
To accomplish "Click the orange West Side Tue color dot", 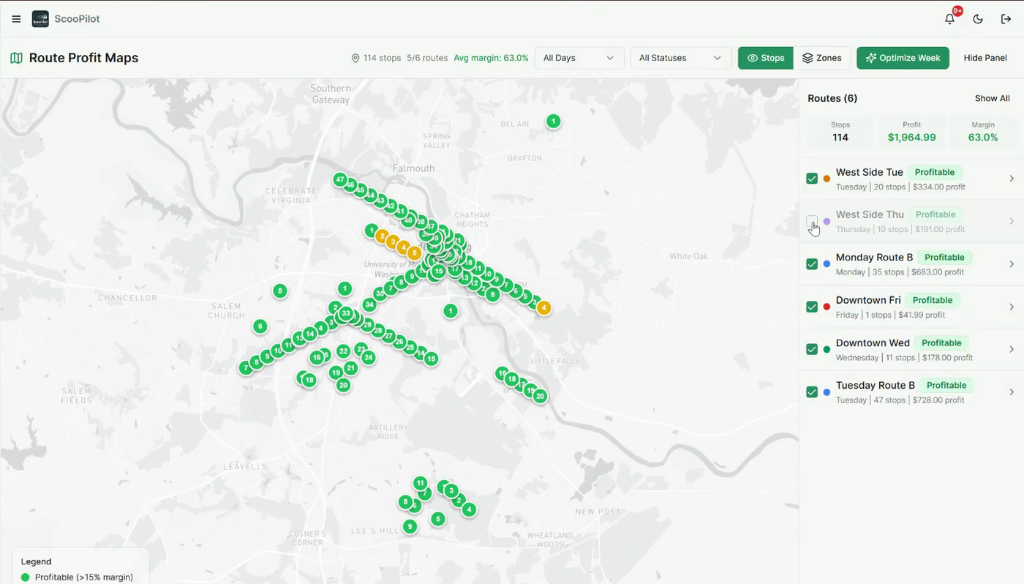I will [x=827, y=178].
